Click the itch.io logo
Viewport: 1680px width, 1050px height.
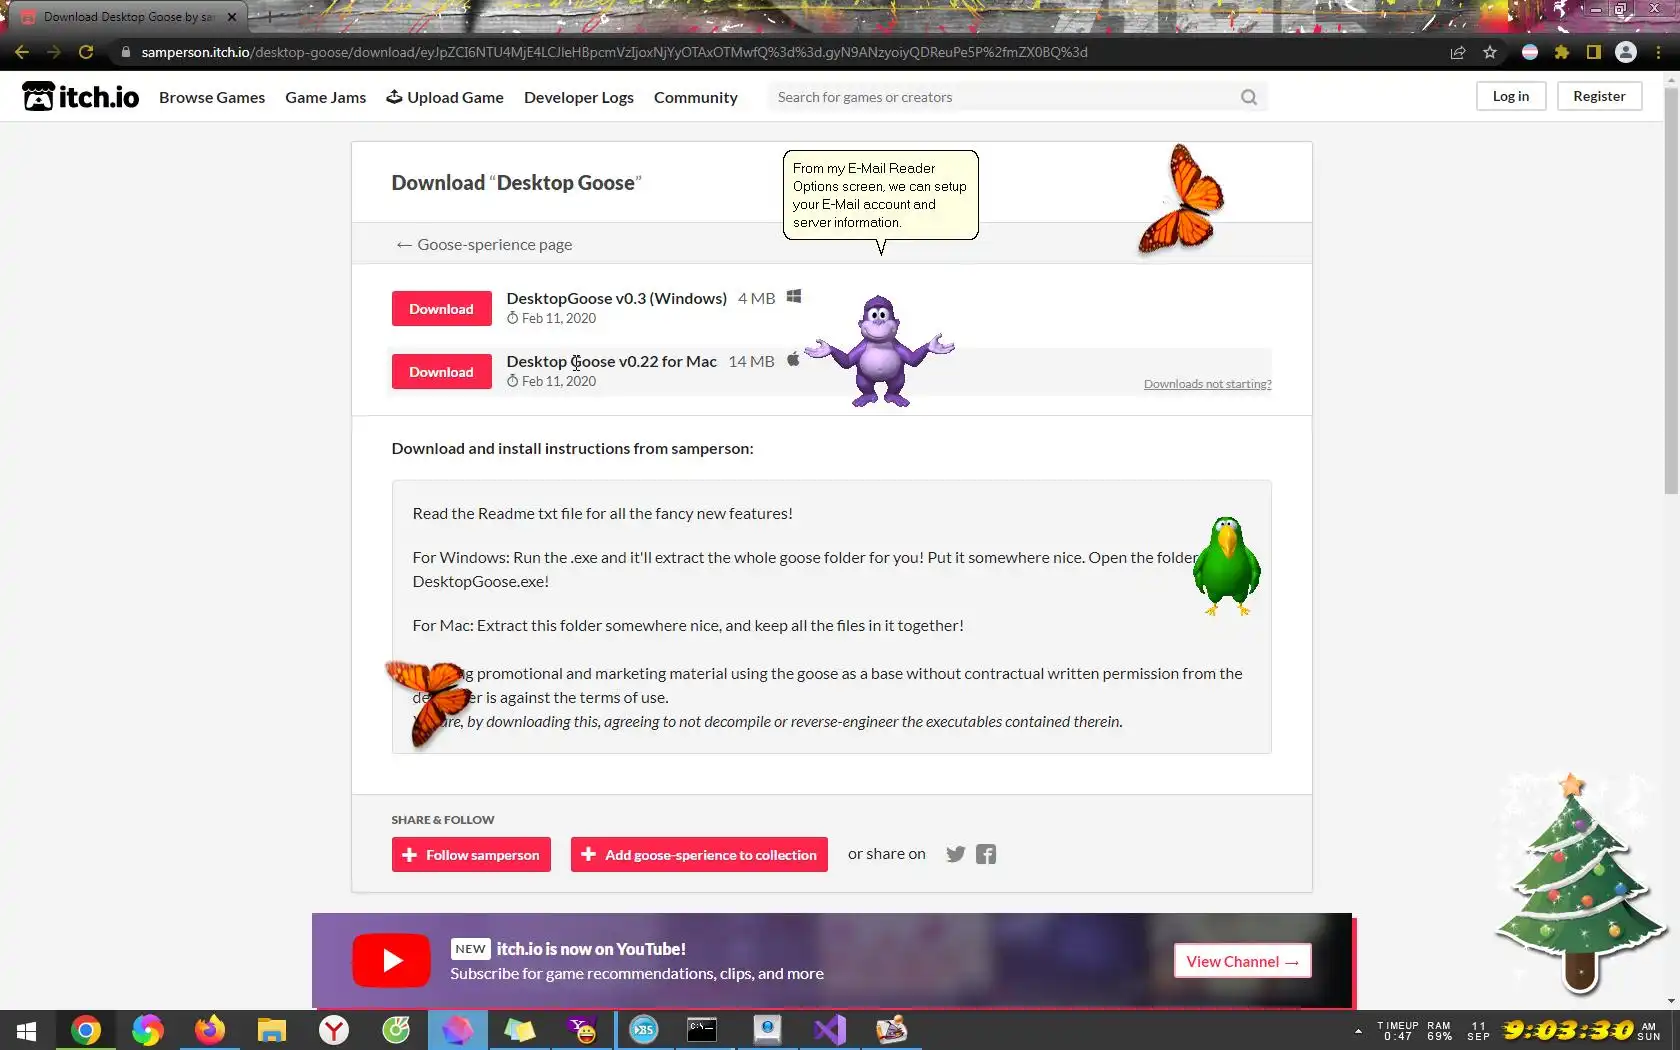[x=80, y=96]
